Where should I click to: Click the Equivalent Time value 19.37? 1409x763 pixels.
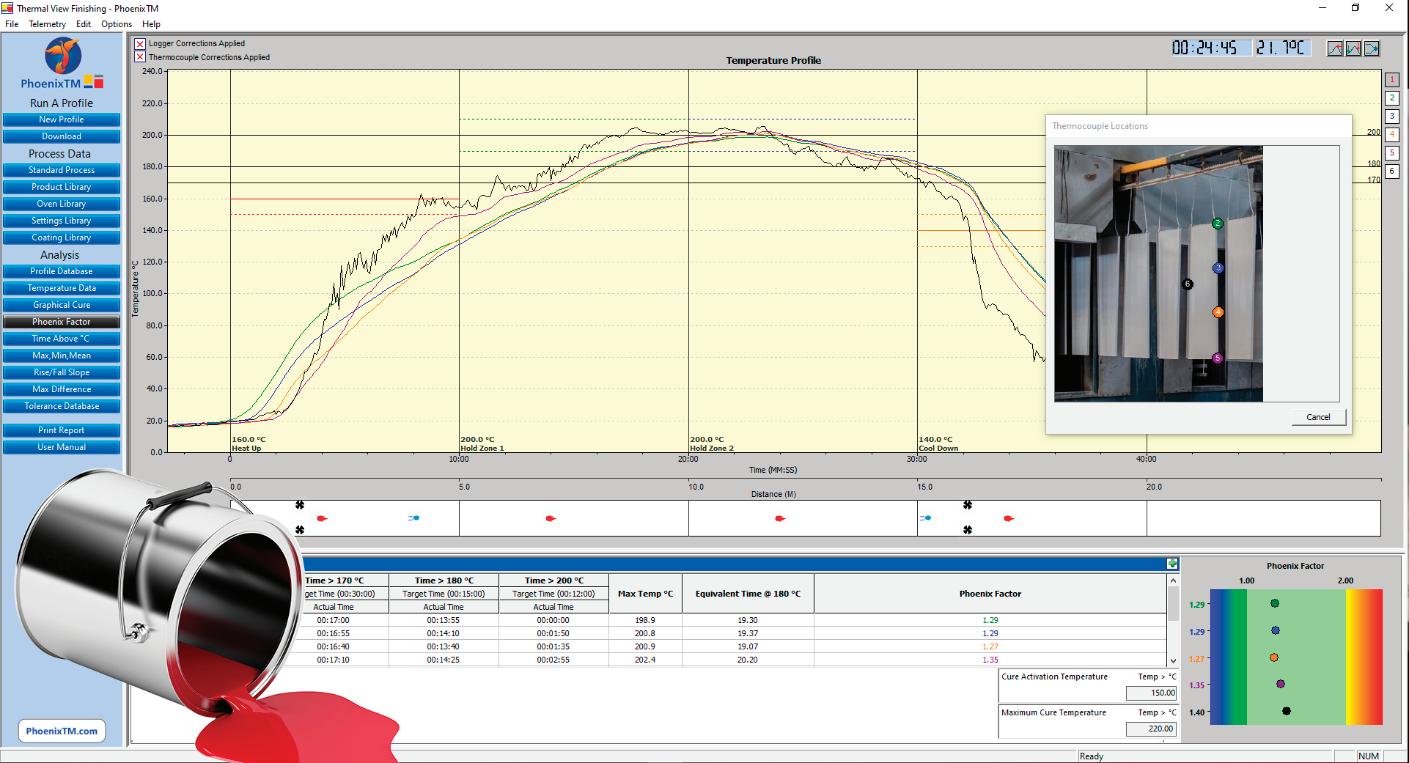point(748,633)
